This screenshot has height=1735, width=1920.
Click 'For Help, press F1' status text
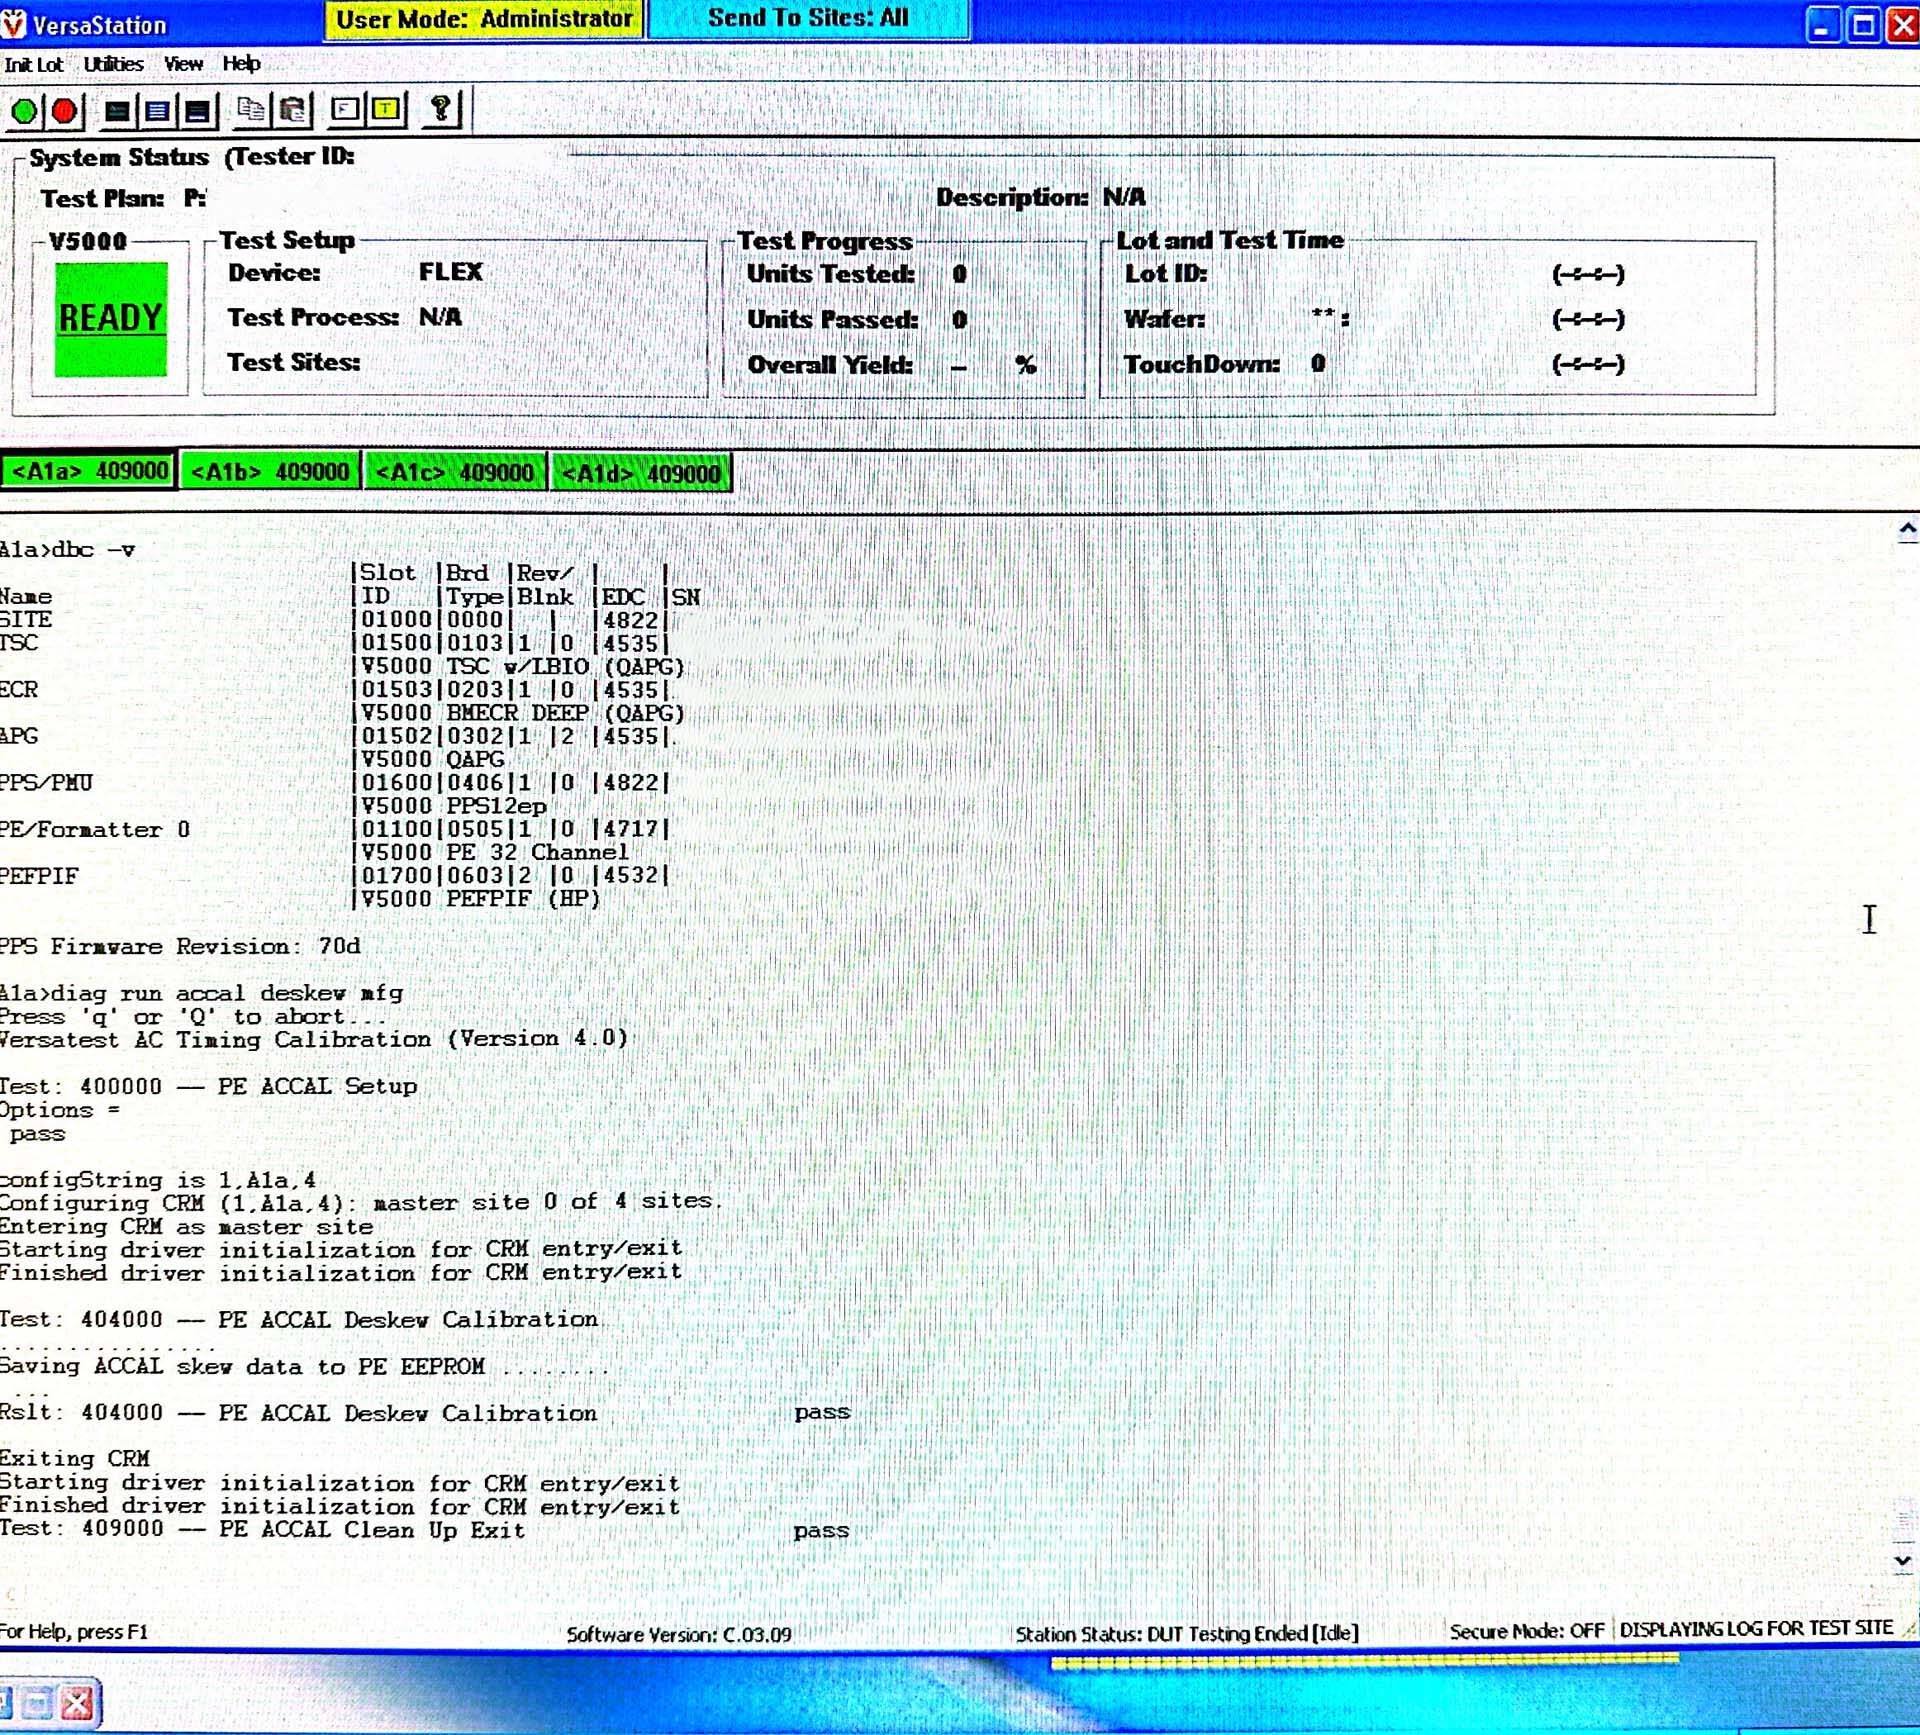click(x=74, y=1632)
